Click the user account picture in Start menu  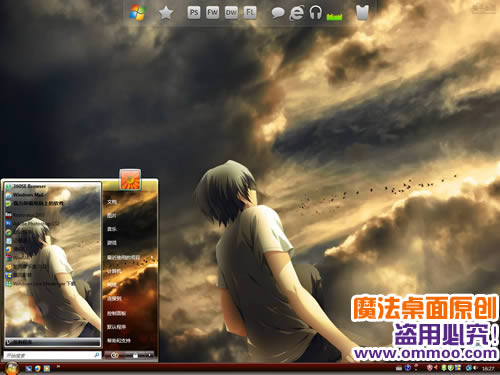click(130, 179)
